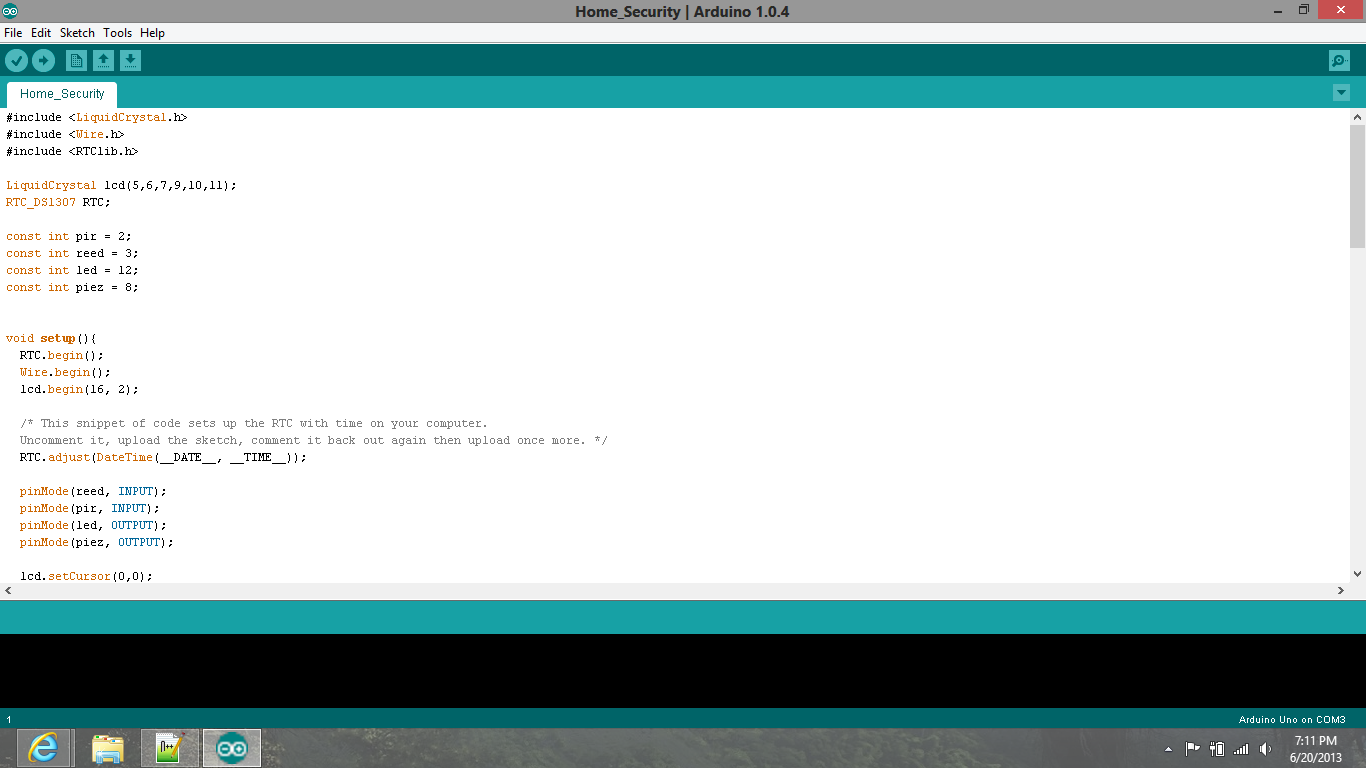Click the Upload icon to flash the board
The image size is (1366, 768).
pos(43,60)
